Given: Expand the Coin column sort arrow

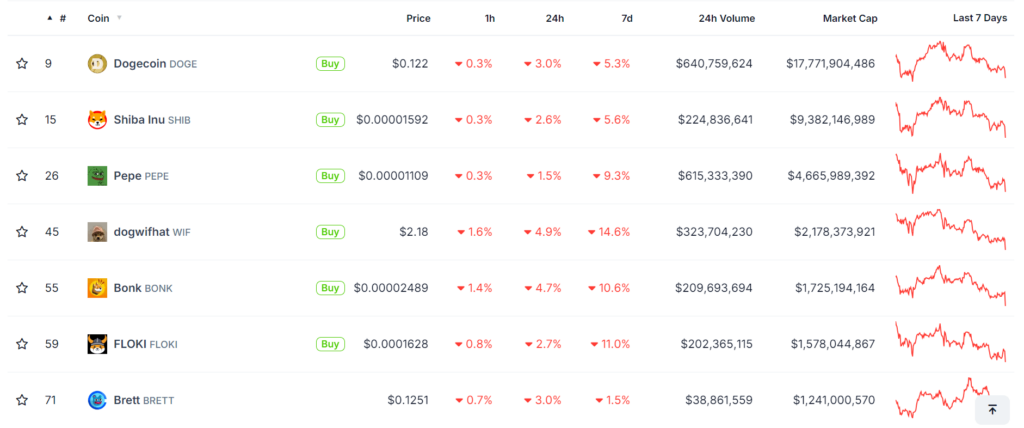Looking at the screenshot, I should (120, 18).
